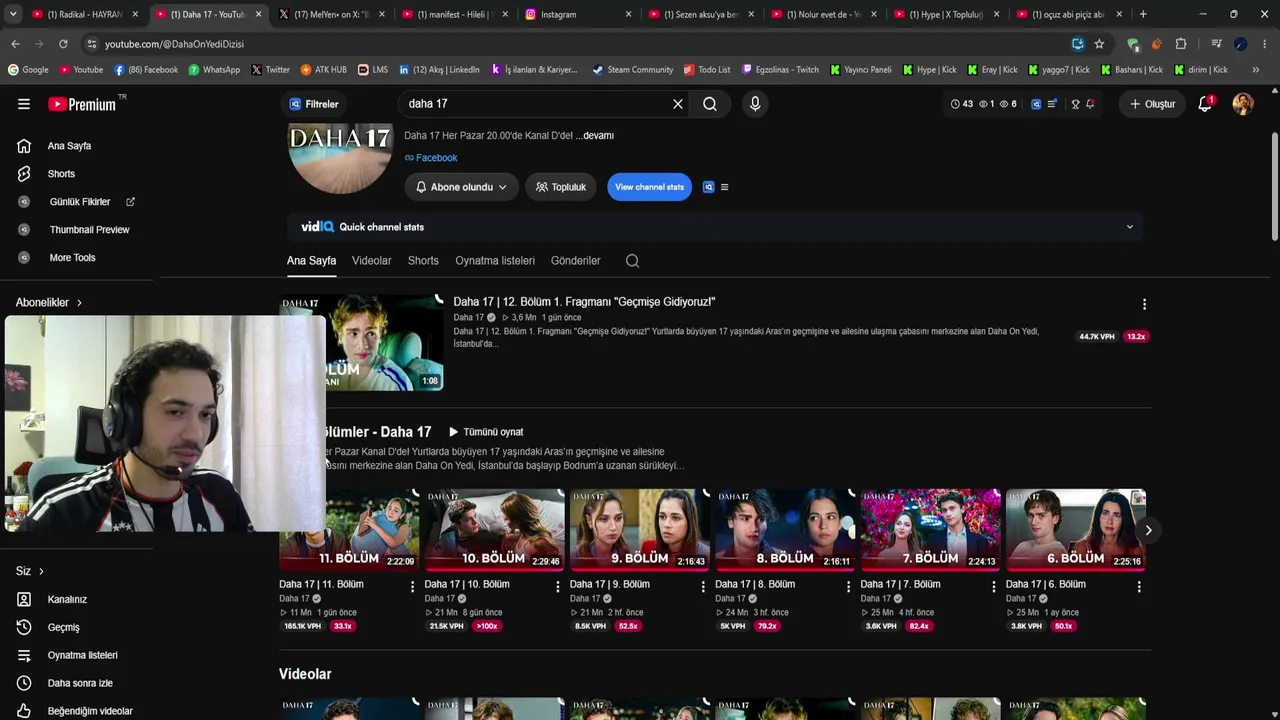Click the vidIQ trophy icon in the header
Viewport: 1280px width, 720px height.
1075,104
